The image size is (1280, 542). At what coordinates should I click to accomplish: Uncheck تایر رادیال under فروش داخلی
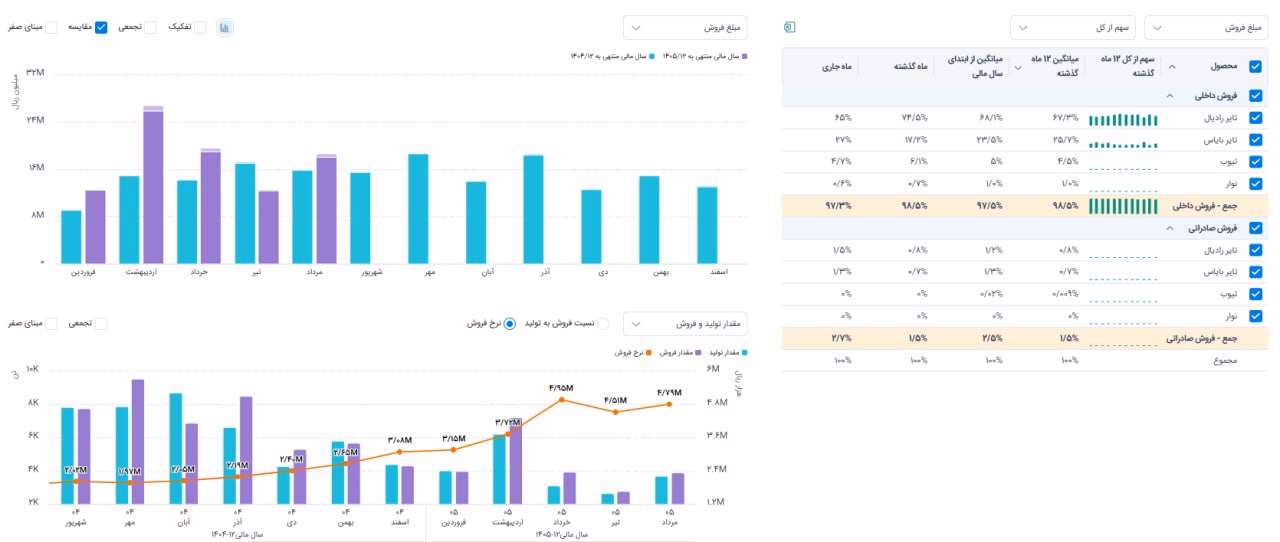coord(1256,119)
